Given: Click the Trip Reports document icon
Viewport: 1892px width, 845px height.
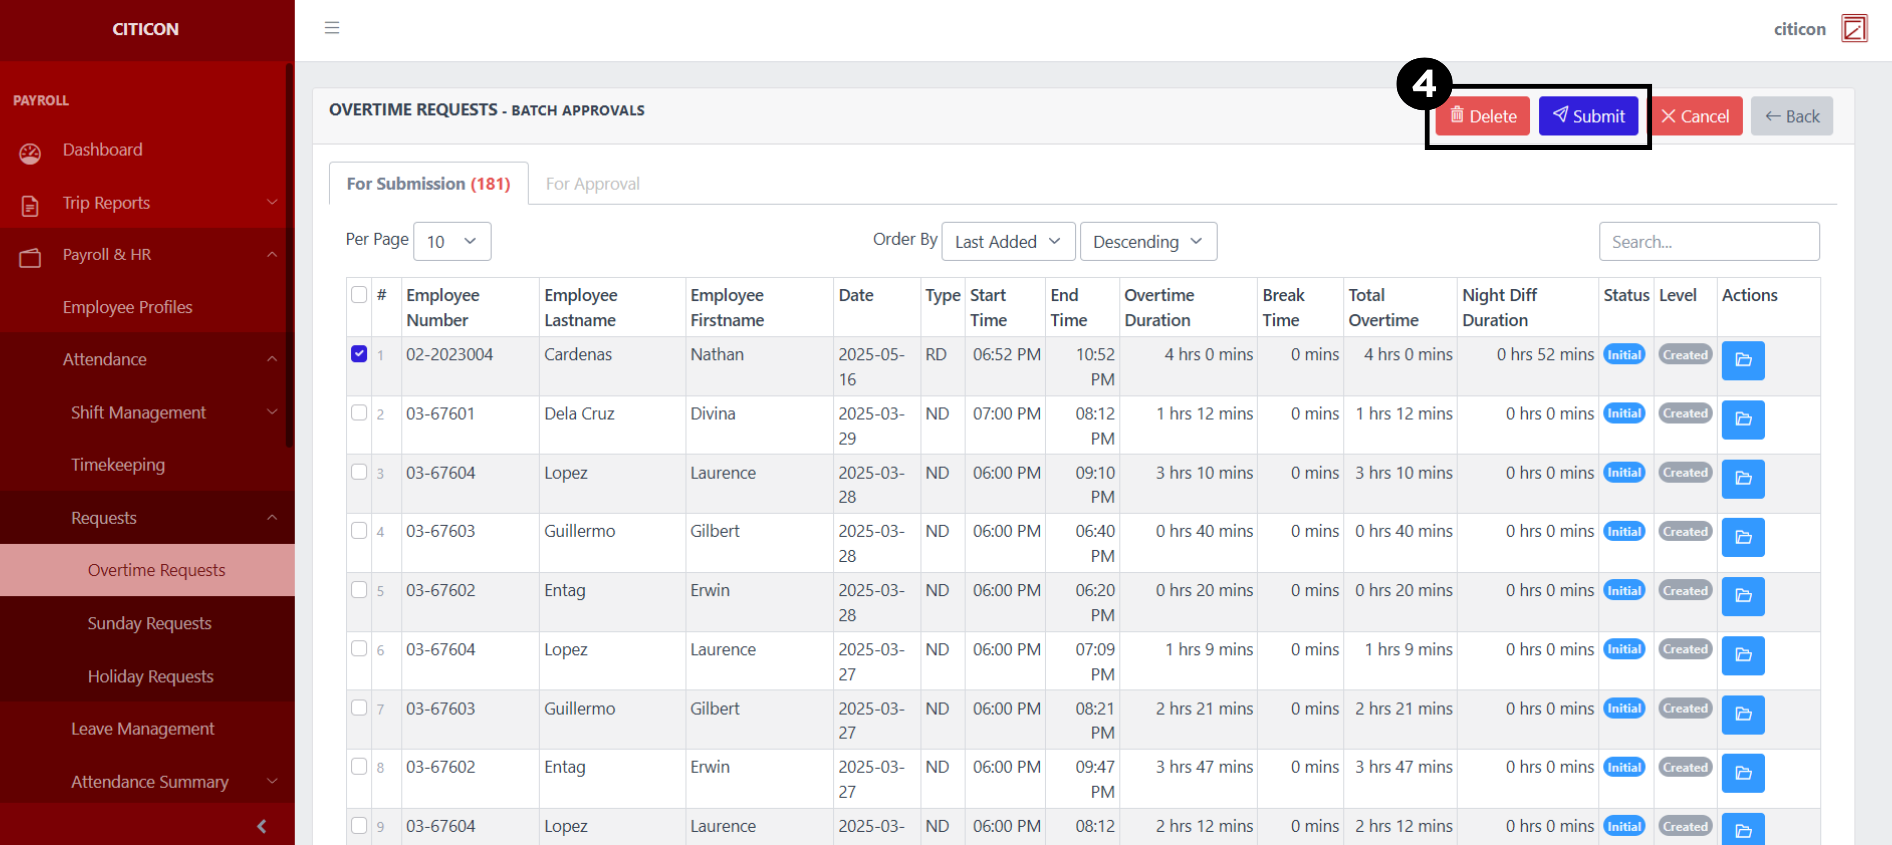Looking at the screenshot, I should pyautogui.click(x=30, y=205).
